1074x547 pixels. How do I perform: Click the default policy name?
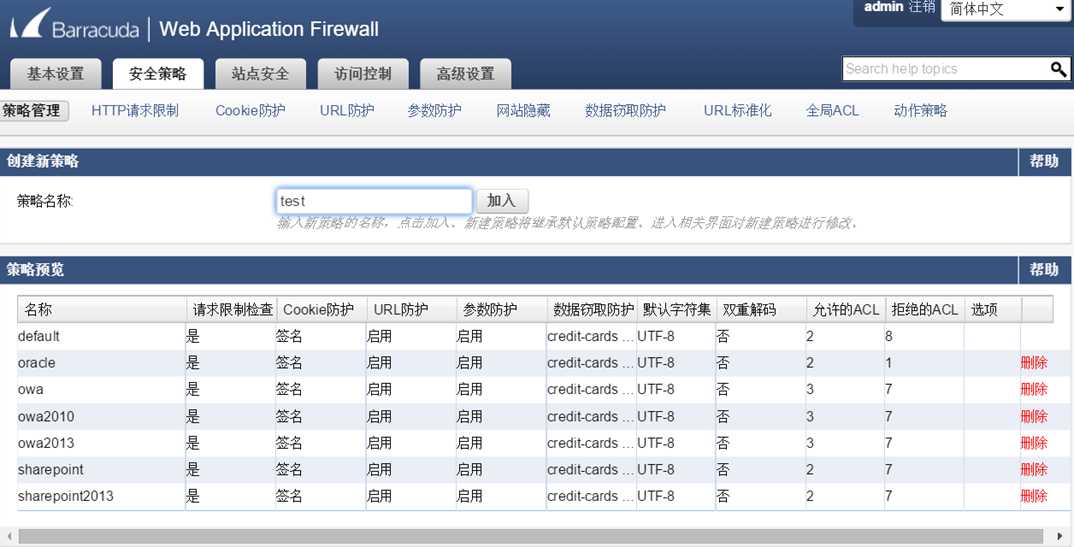click(x=38, y=336)
